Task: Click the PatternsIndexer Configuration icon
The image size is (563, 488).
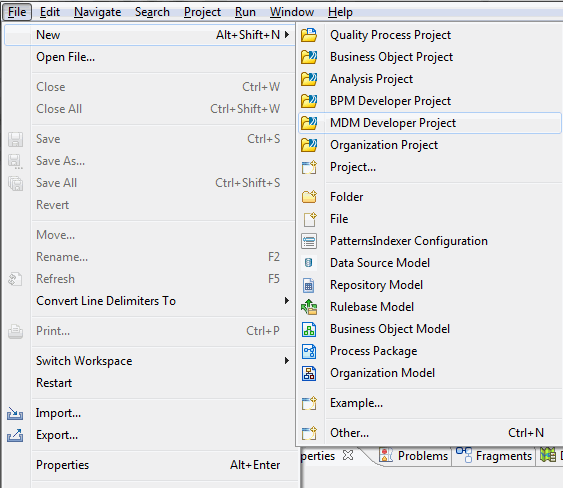Action: tap(309, 241)
